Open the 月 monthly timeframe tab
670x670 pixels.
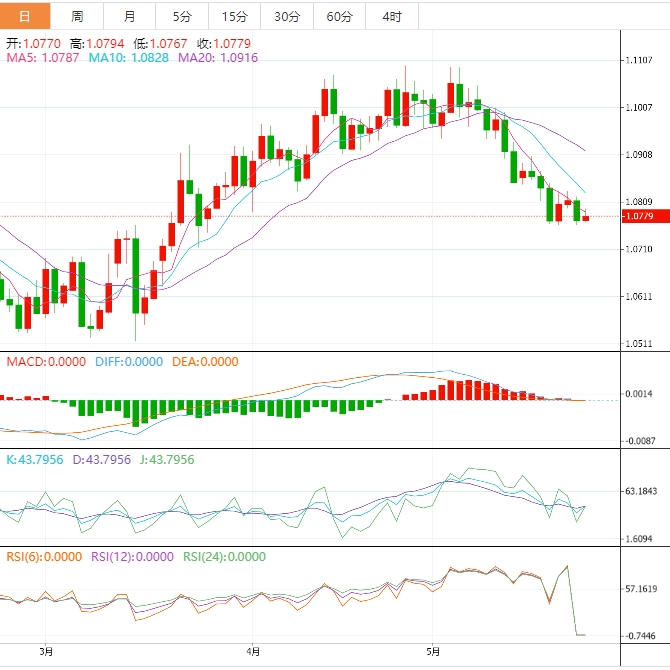click(x=130, y=16)
